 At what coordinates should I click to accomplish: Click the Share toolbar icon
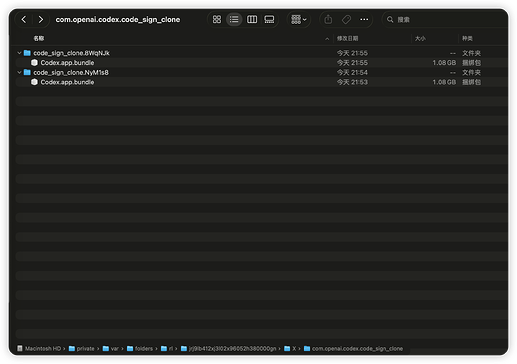click(328, 19)
